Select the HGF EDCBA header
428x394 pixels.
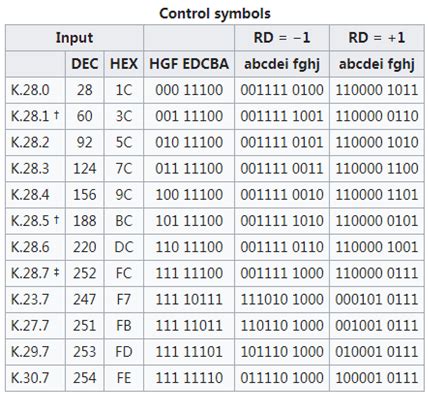189,64
